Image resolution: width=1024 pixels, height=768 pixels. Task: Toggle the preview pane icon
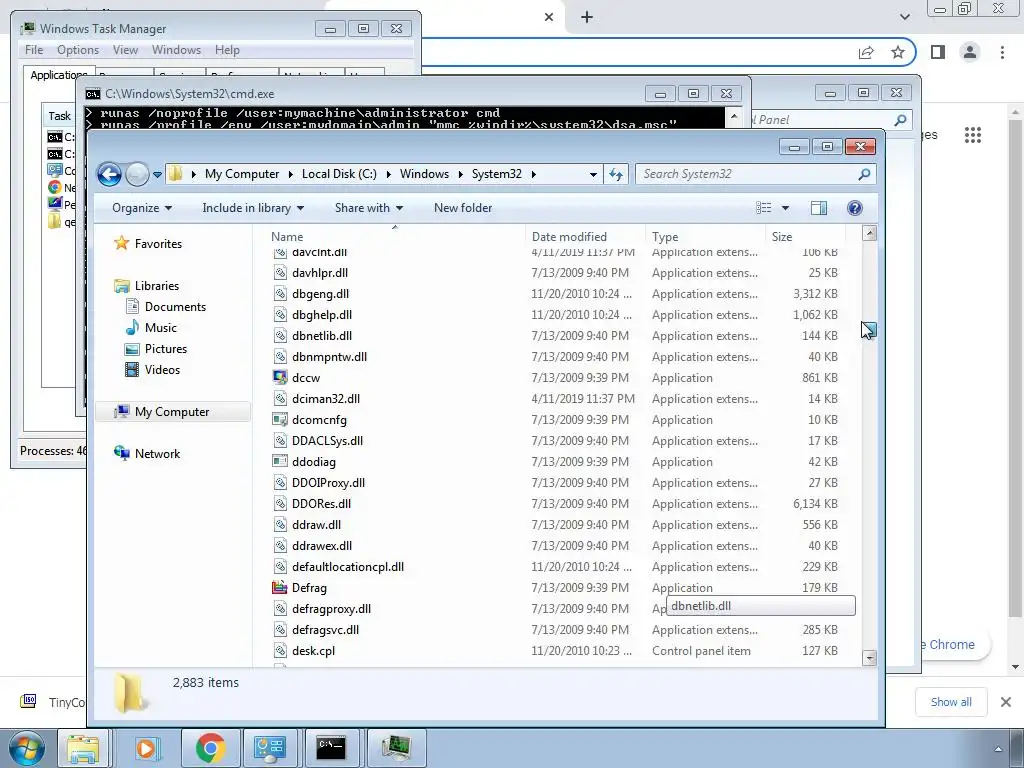819,208
